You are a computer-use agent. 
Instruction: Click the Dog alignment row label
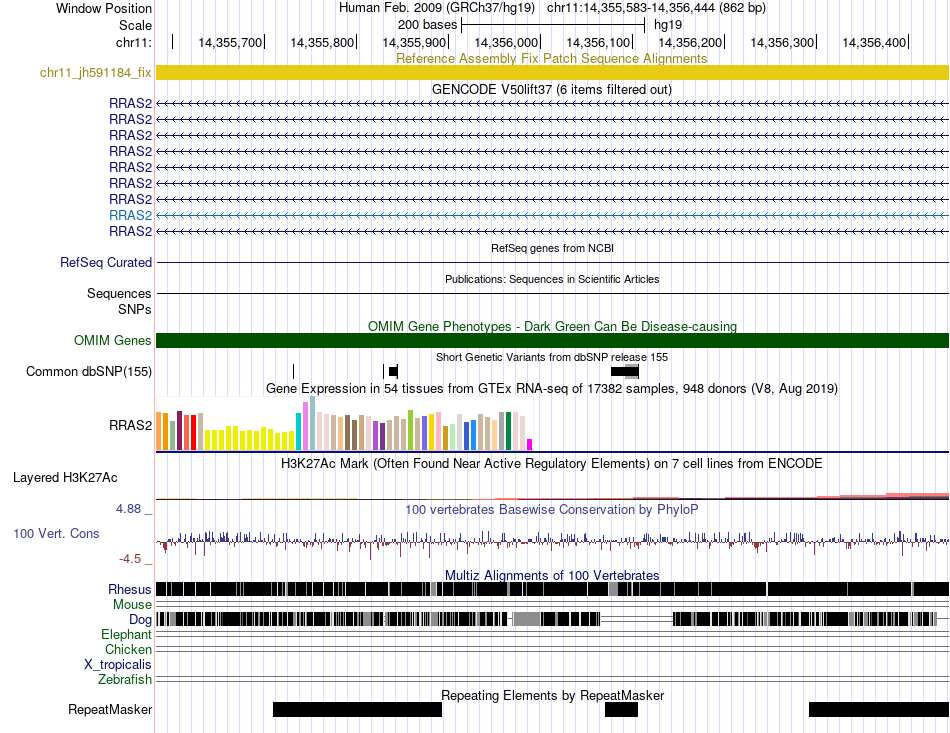[x=140, y=619]
